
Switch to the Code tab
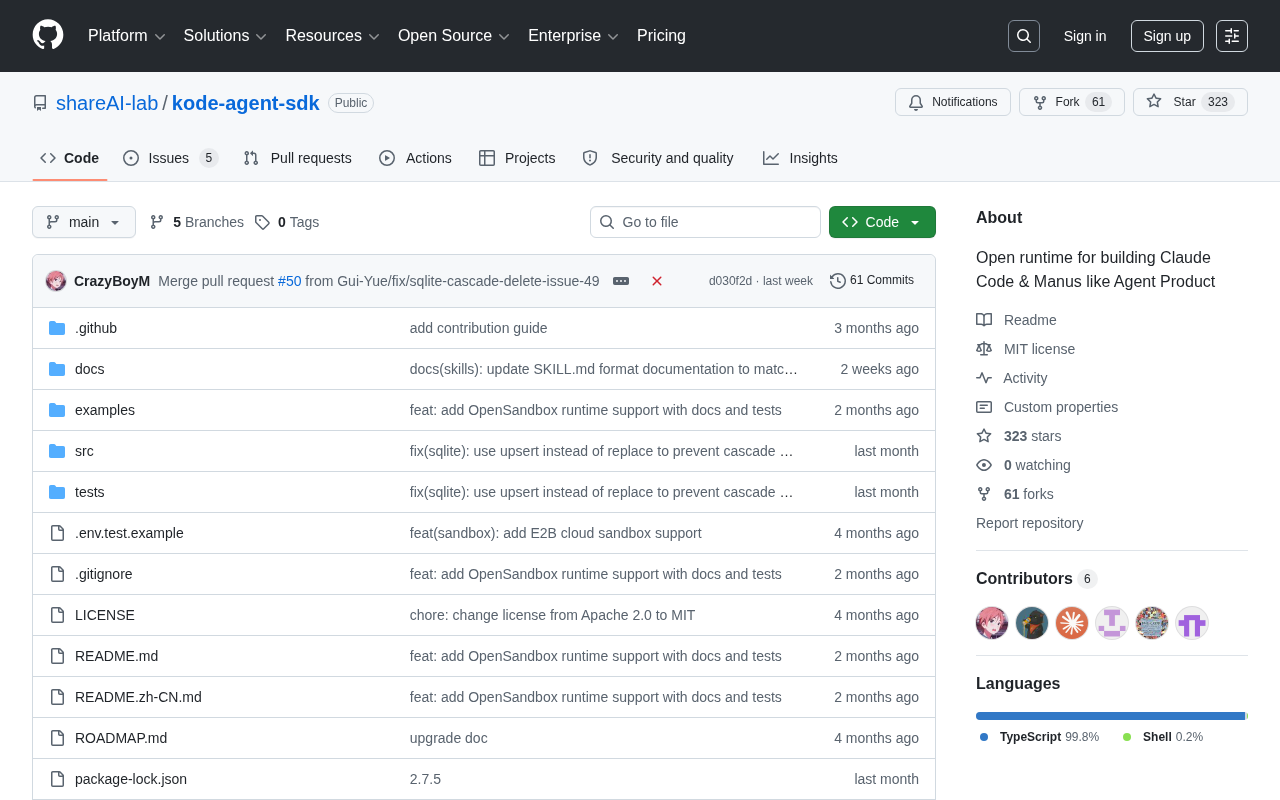[x=70, y=158]
